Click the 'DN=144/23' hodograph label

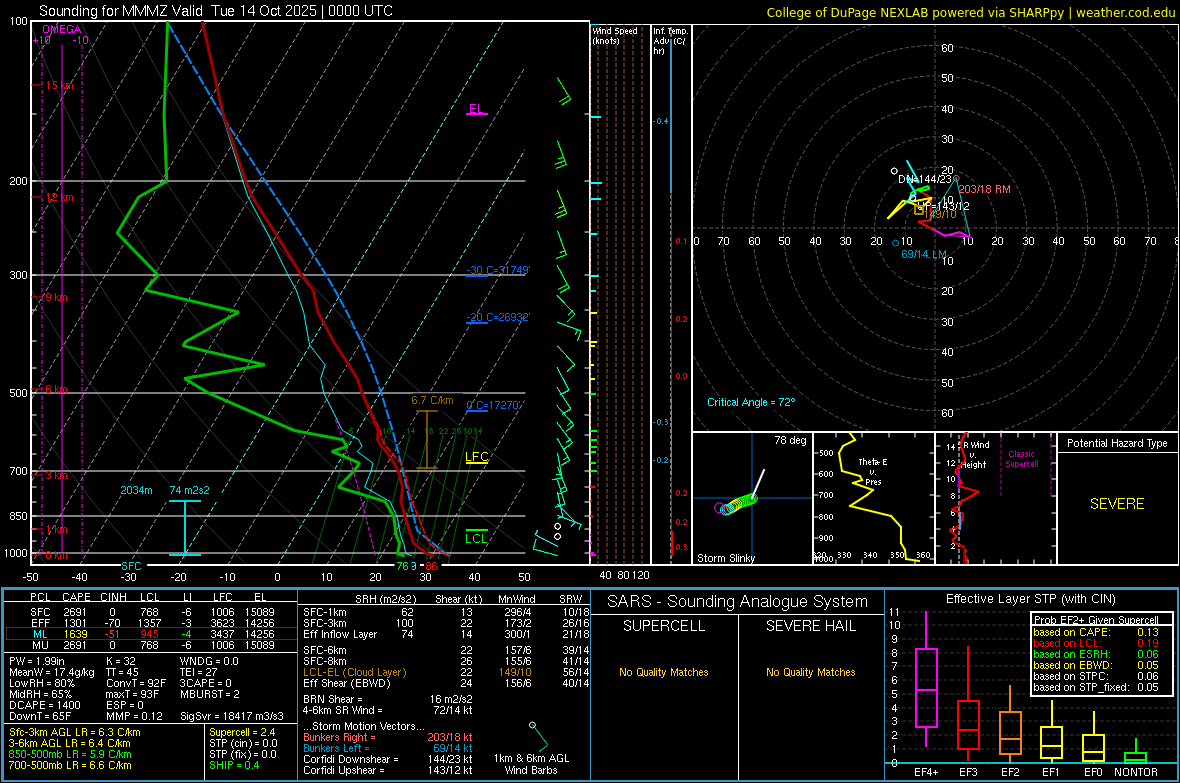click(x=925, y=179)
